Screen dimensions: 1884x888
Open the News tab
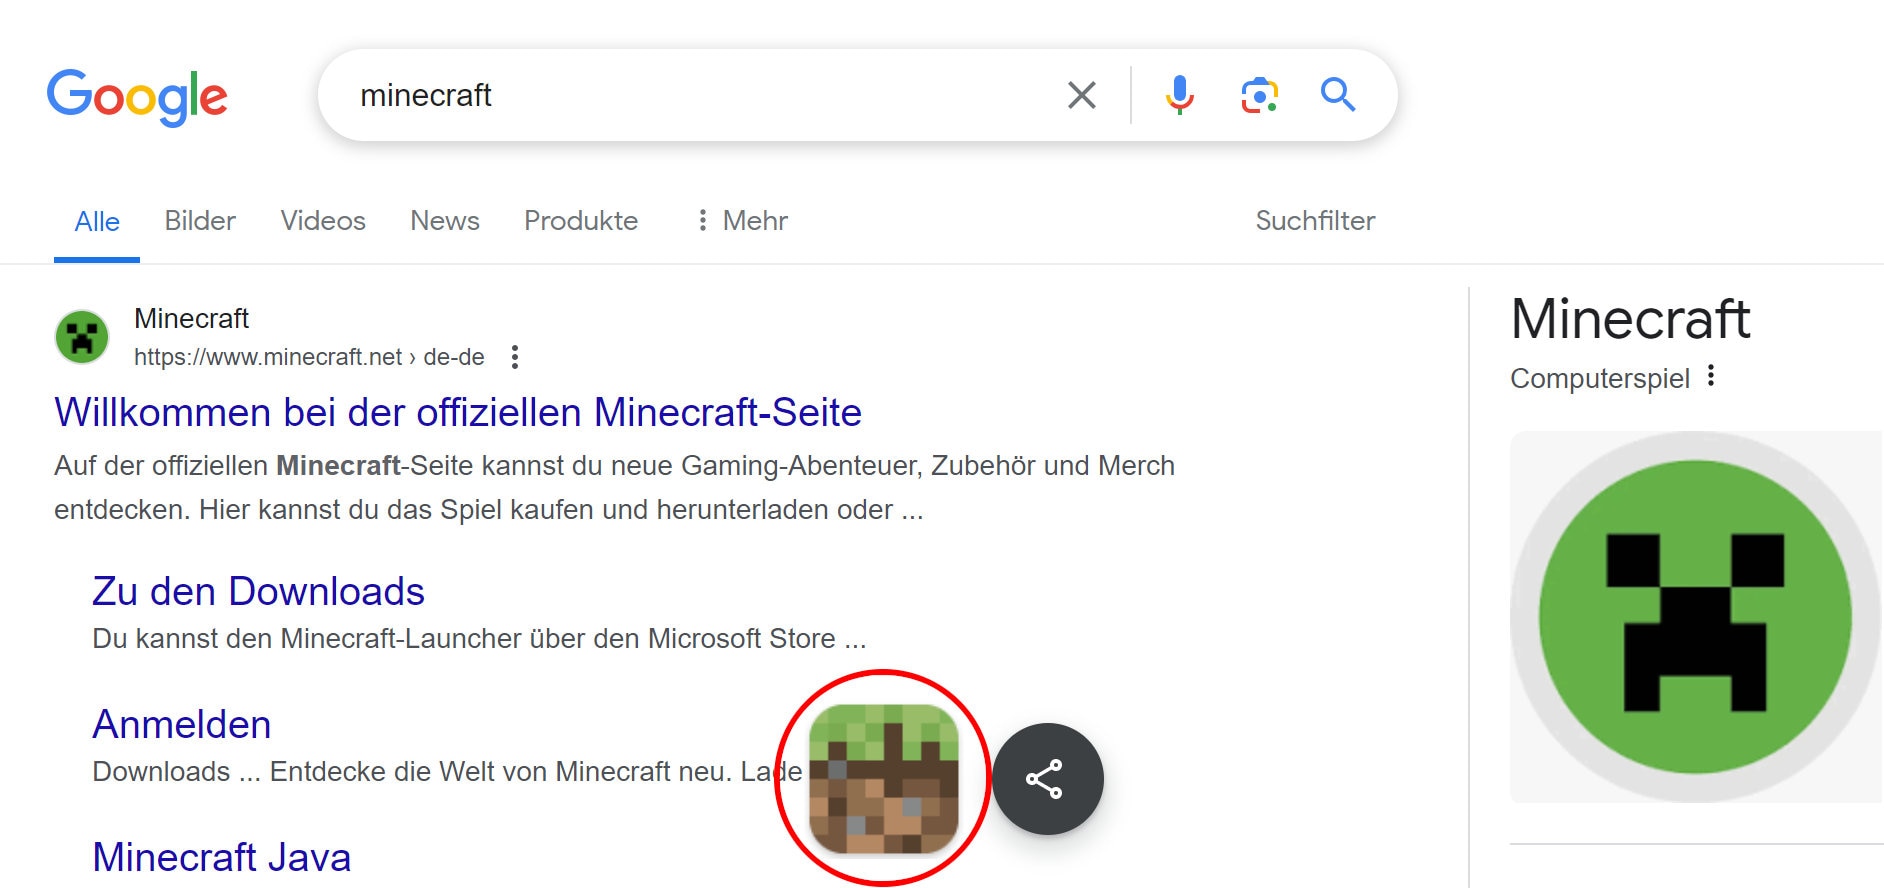[x=445, y=221]
